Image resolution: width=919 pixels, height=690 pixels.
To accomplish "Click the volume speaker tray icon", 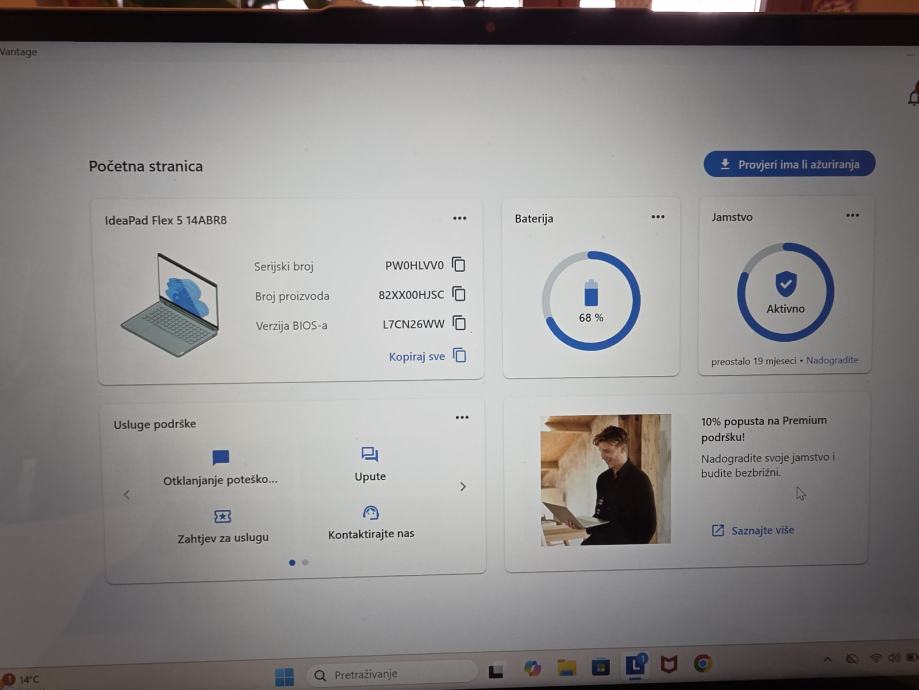I will click(894, 658).
